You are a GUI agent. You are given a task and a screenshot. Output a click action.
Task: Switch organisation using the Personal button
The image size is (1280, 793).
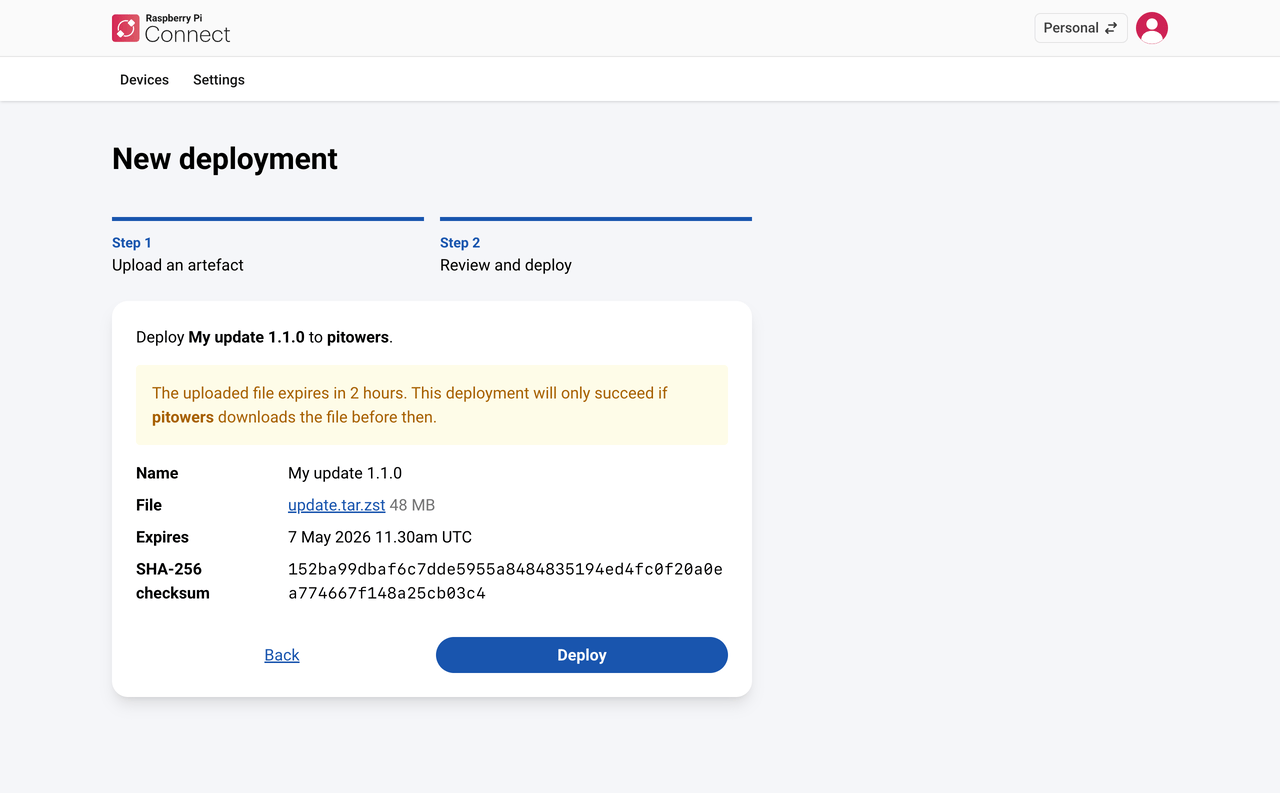(1081, 28)
